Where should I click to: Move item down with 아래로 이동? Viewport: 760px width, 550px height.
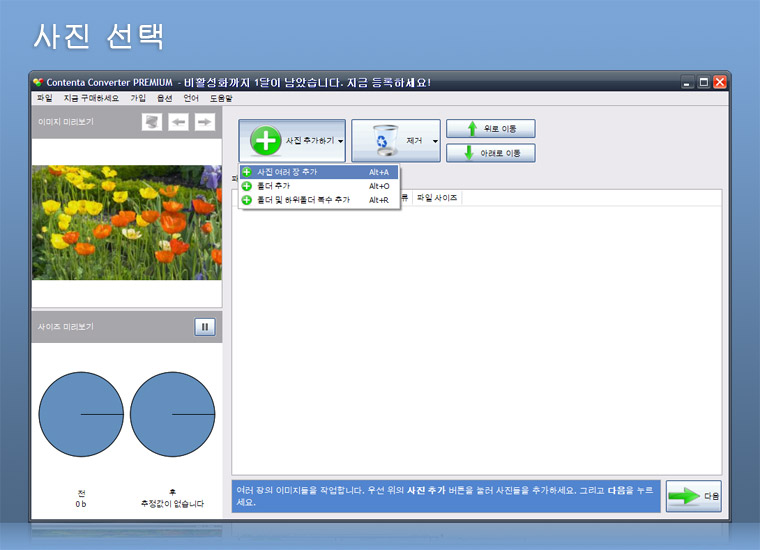491,153
